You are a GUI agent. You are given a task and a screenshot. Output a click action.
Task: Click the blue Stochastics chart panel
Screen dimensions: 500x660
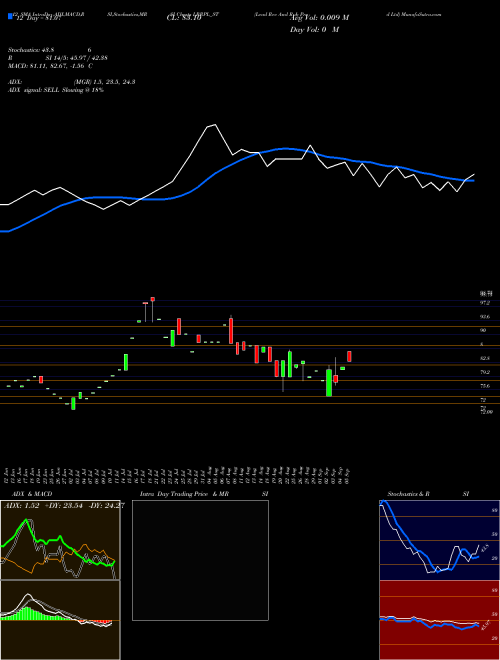[x=439, y=540]
